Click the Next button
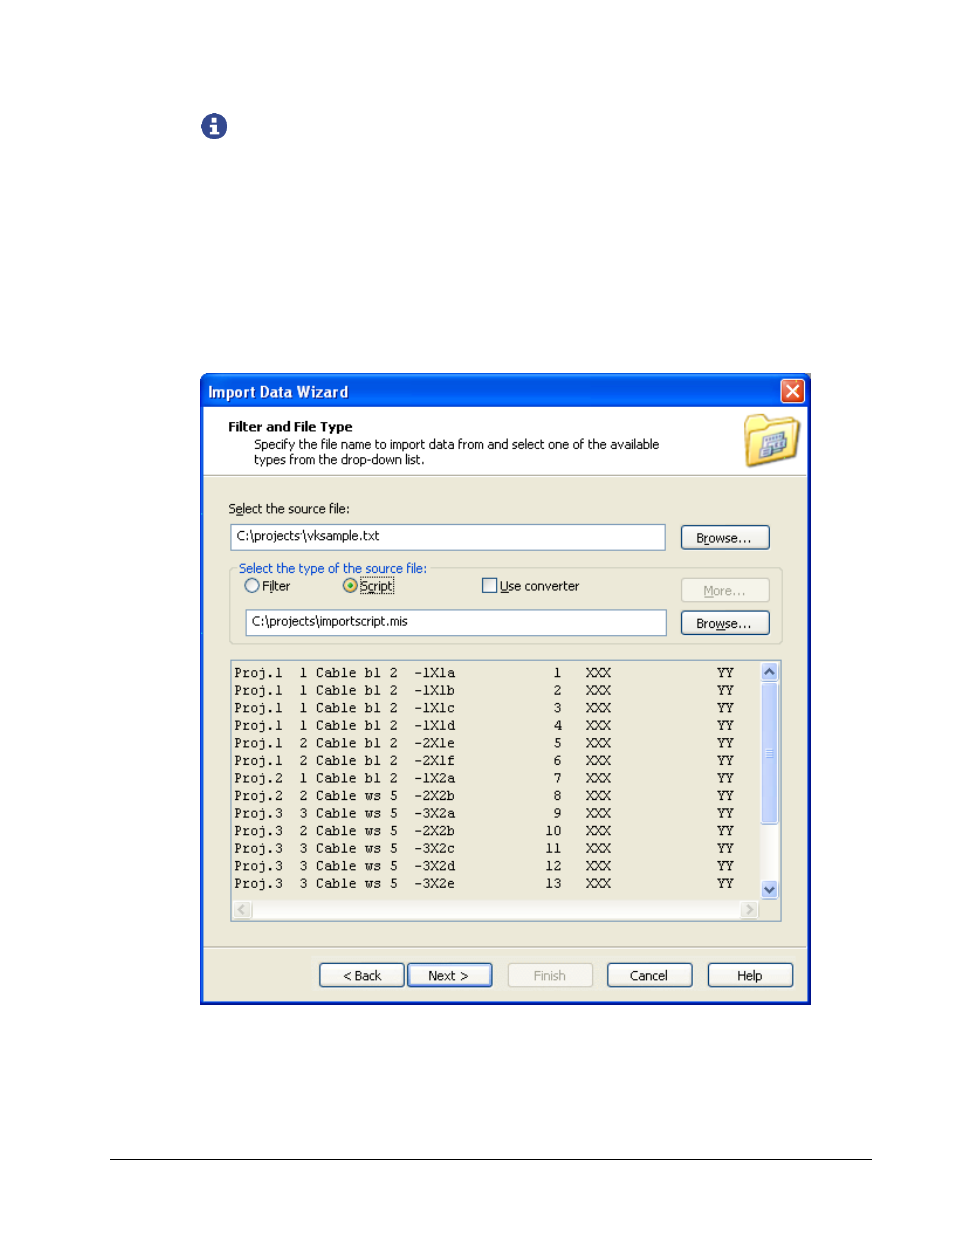 tap(449, 976)
